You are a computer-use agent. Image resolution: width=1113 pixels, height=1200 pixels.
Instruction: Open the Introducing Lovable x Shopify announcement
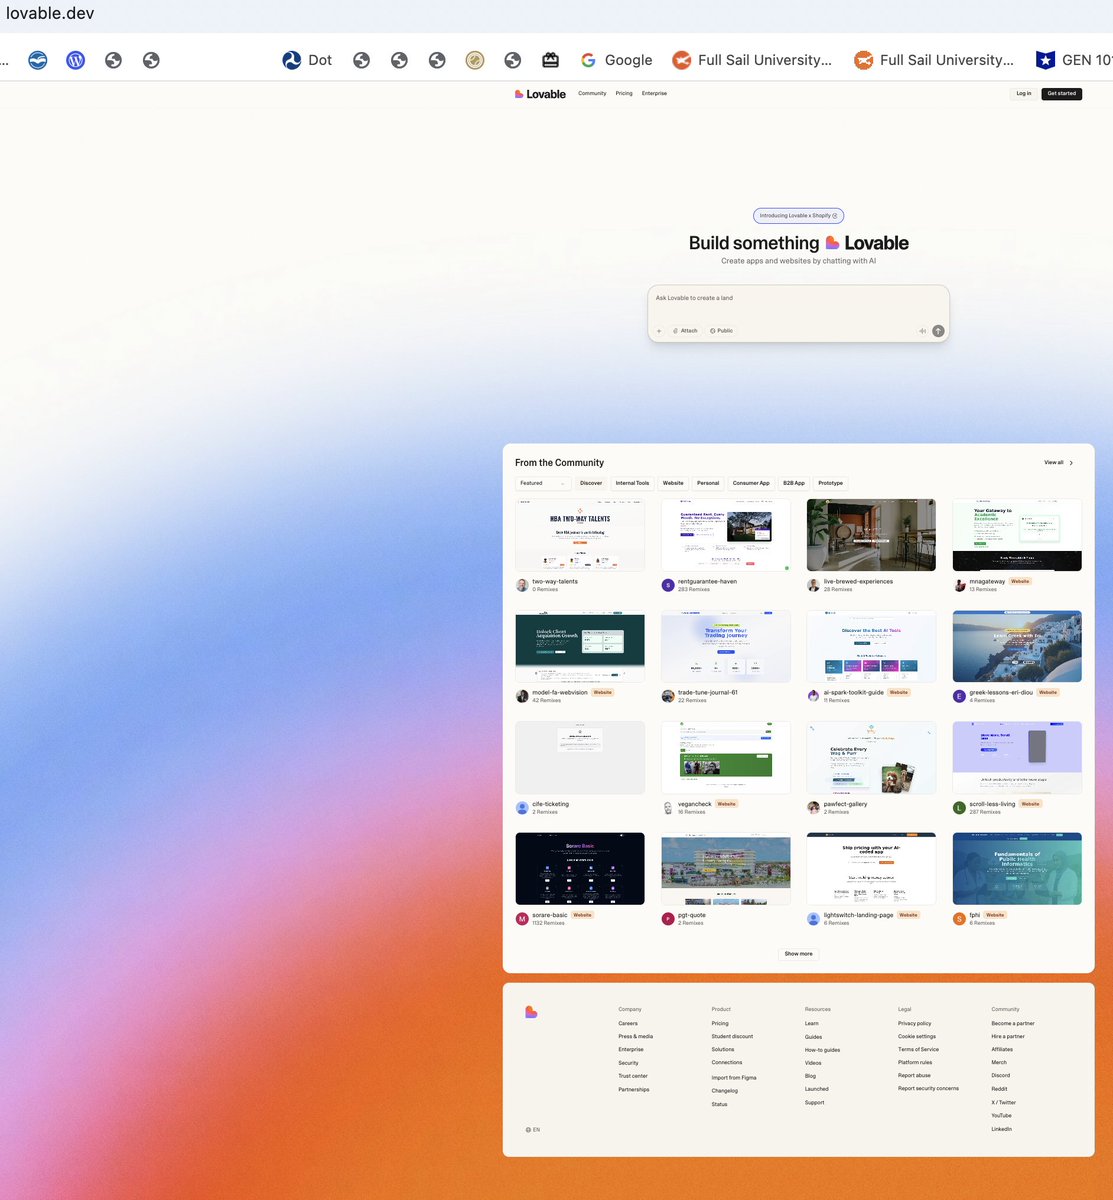[x=797, y=215]
